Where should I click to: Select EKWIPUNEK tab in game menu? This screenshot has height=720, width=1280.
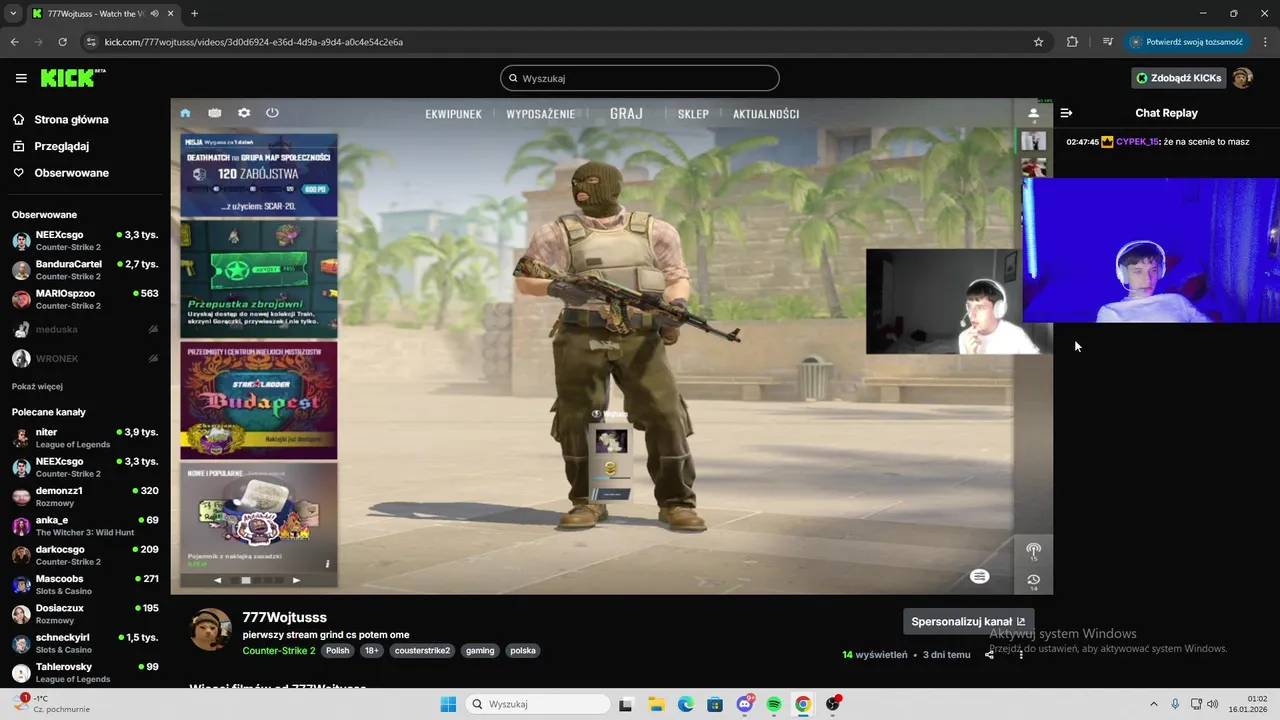coord(453,114)
